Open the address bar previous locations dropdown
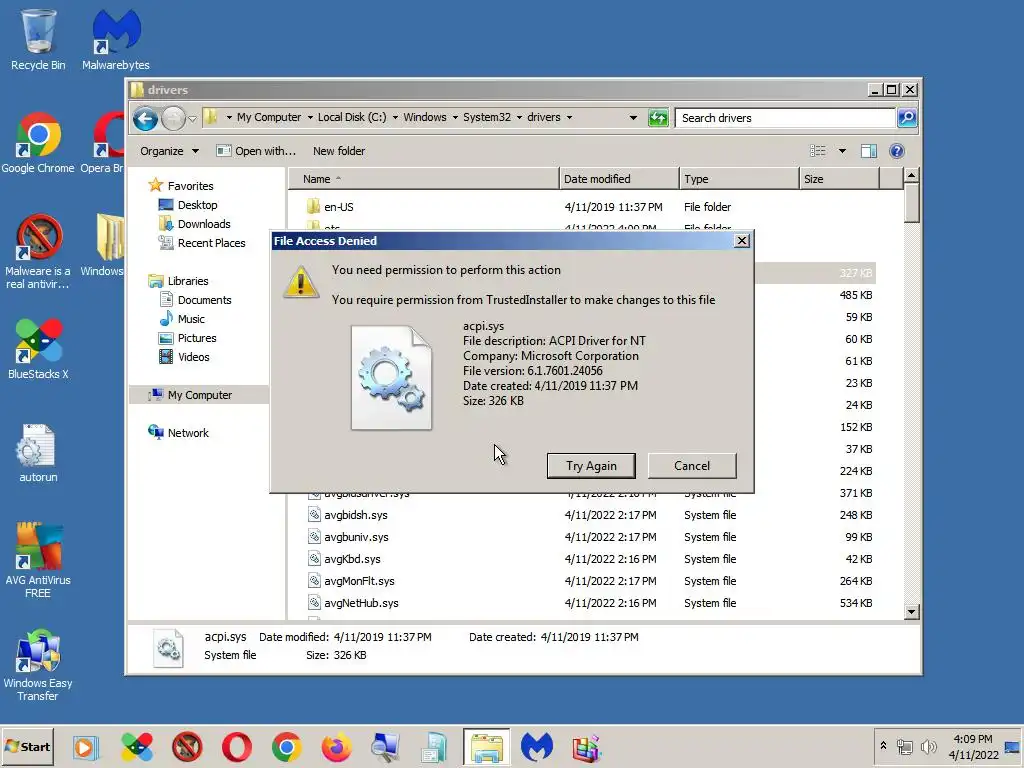The width and height of the screenshot is (1024, 768). click(x=633, y=118)
